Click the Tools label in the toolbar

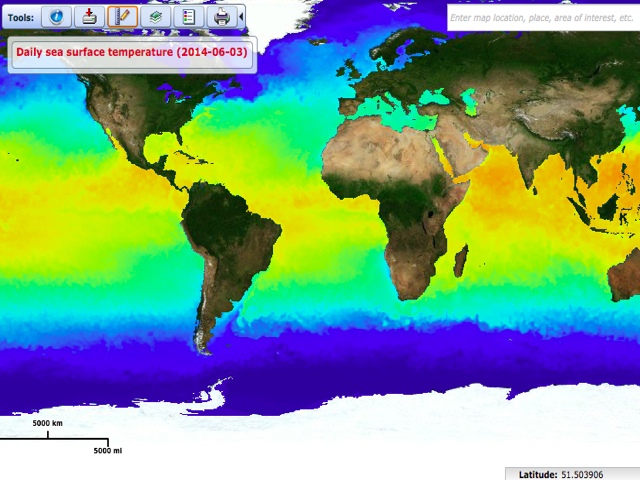pos(21,17)
